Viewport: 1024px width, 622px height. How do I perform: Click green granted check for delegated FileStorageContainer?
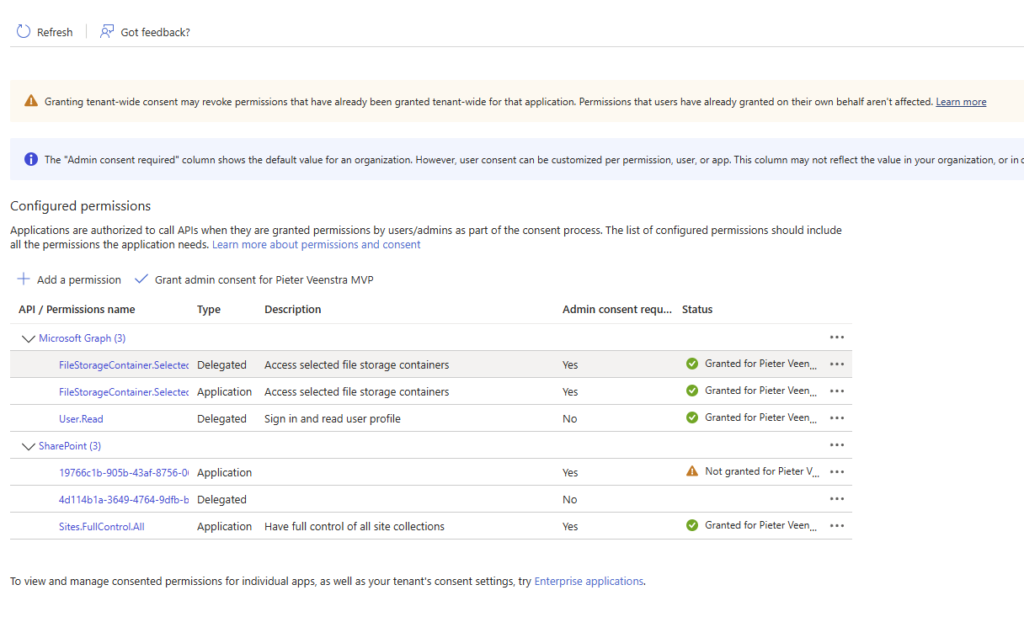click(x=692, y=364)
